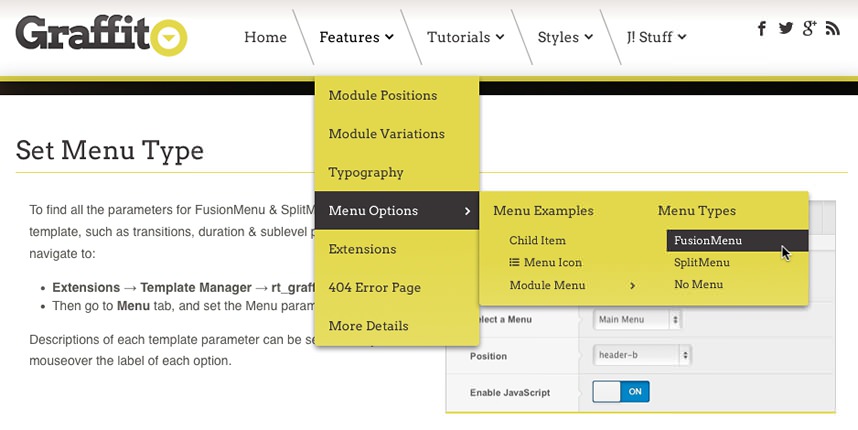858x430 pixels.
Task: Select Module Positions in Features dropdown
Action: point(397,95)
